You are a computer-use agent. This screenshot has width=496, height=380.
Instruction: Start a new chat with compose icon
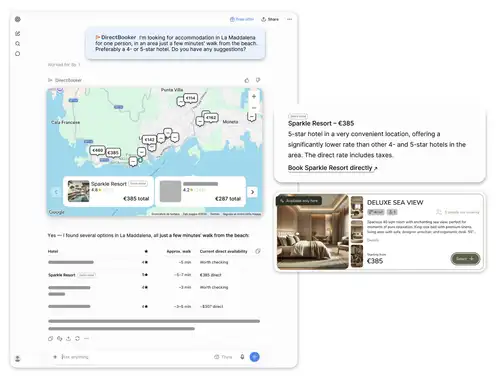(x=18, y=33)
